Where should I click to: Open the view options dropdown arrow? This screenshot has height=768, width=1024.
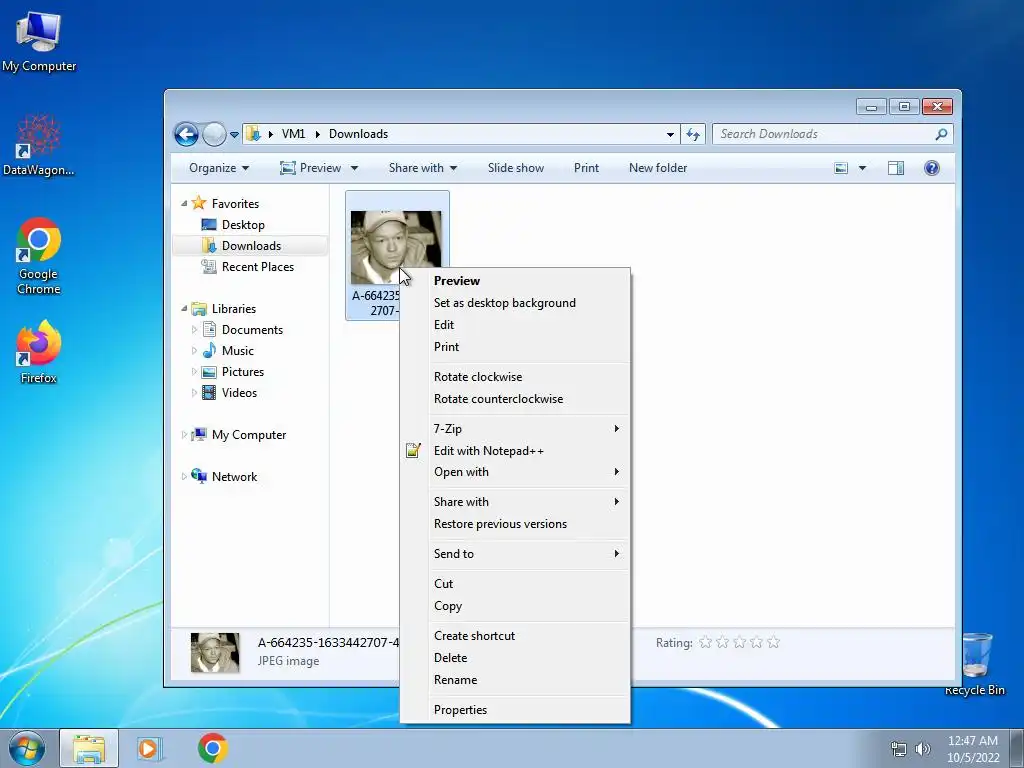[862, 168]
